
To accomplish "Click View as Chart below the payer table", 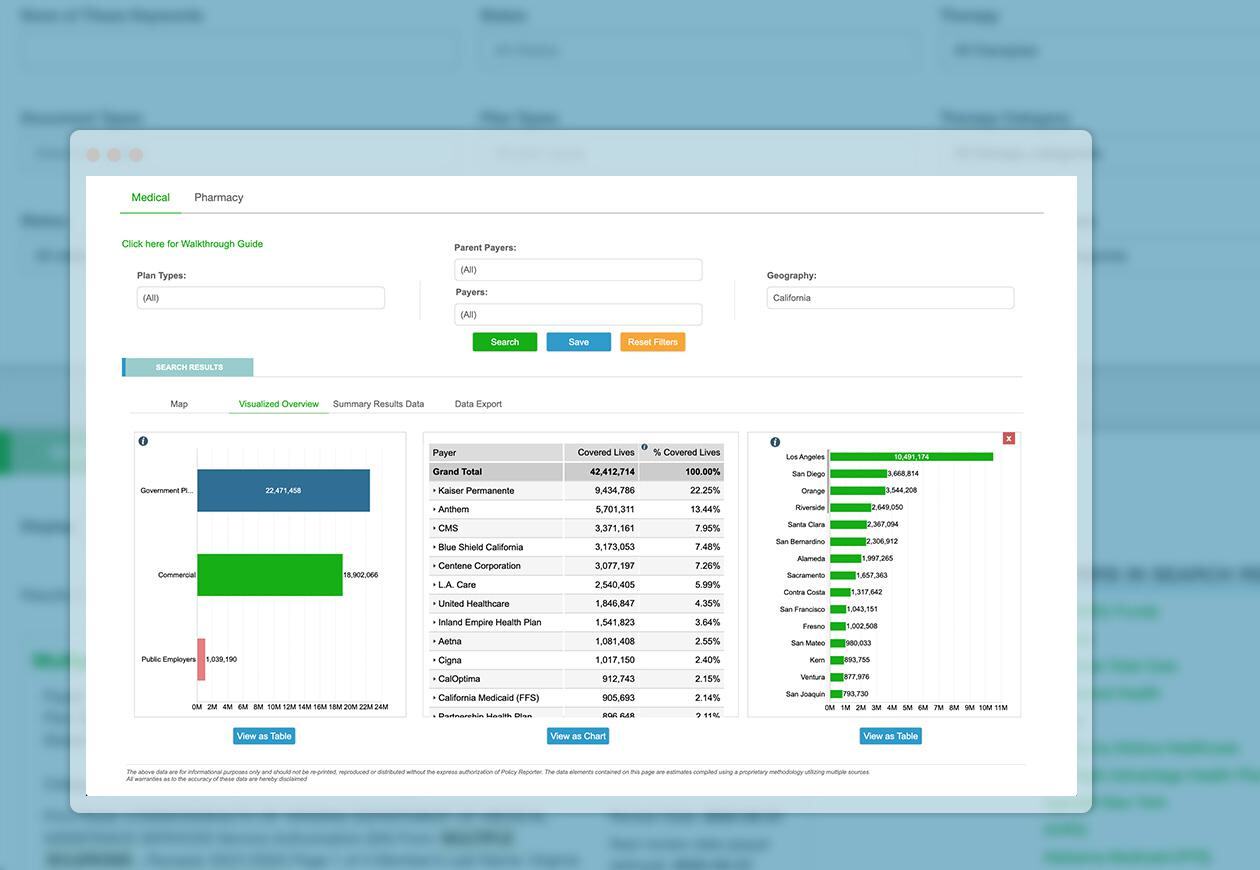I will [578, 735].
